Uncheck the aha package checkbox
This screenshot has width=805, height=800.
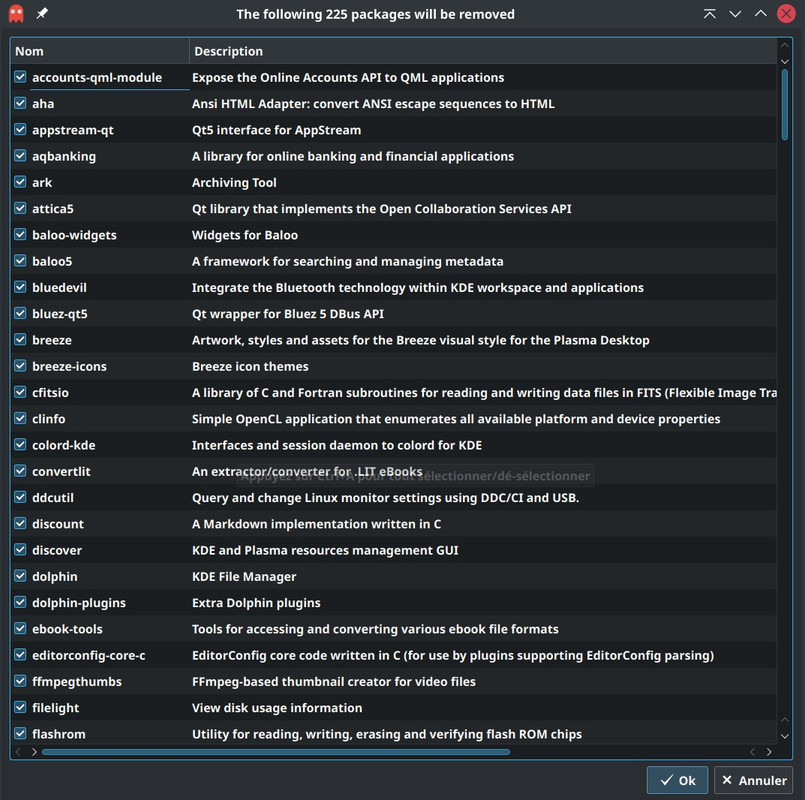[x=20, y=103]
